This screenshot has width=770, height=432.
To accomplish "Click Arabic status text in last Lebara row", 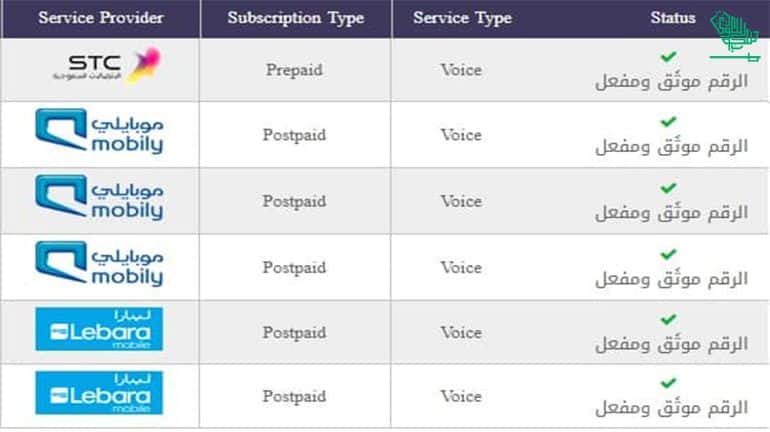I will click(671, 408).
